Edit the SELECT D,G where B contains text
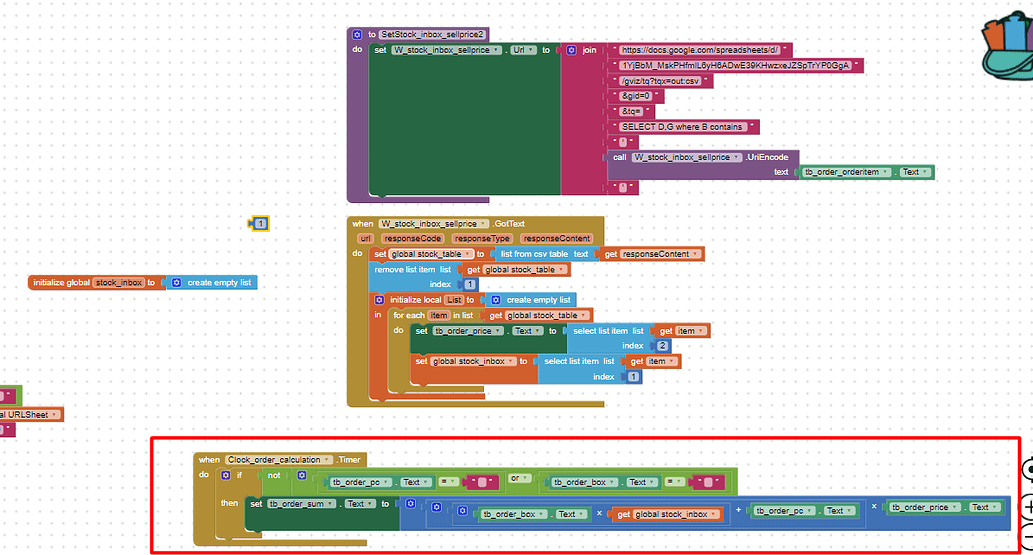This screenshot has height=555, width=1033. pyautogui.click(x=682, y=127)
